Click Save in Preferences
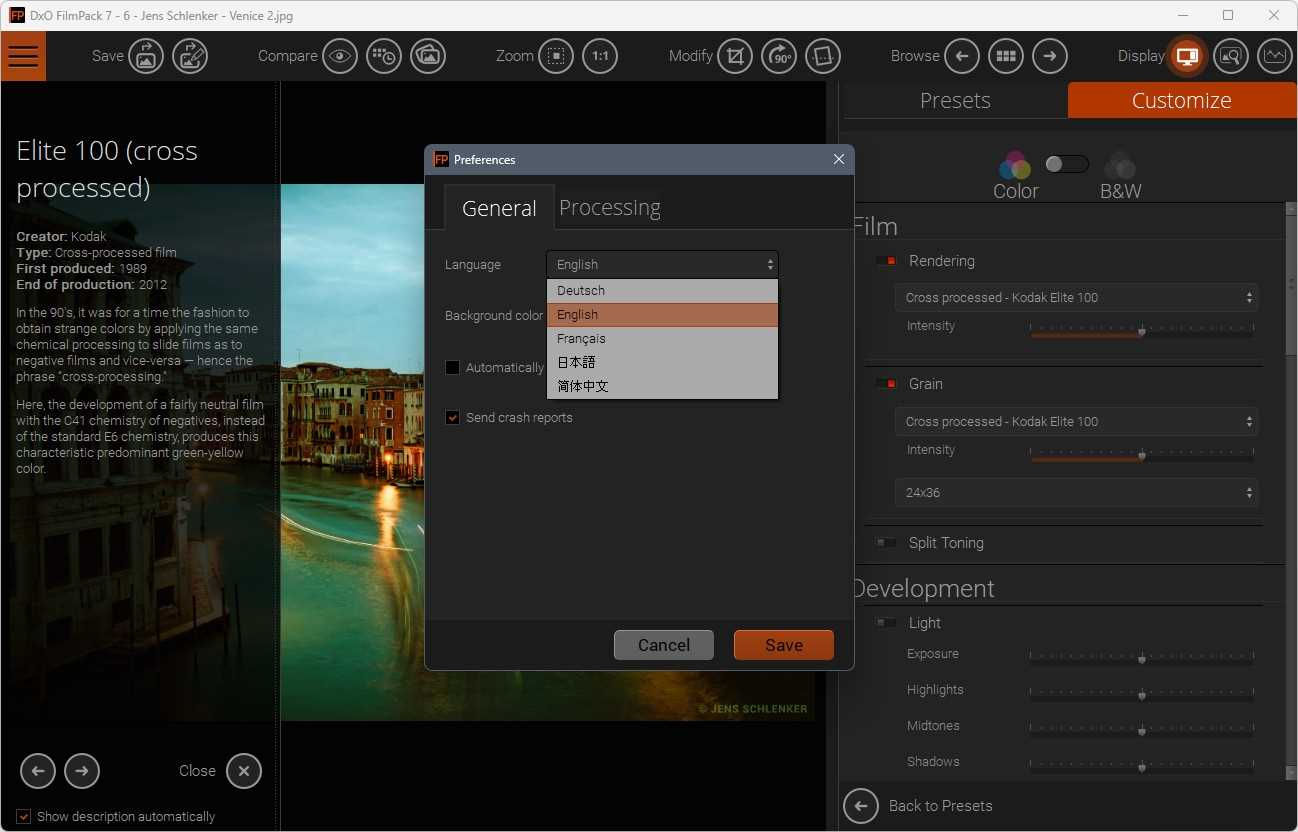This screenshot has width=1298, height=832. (784, 645)
